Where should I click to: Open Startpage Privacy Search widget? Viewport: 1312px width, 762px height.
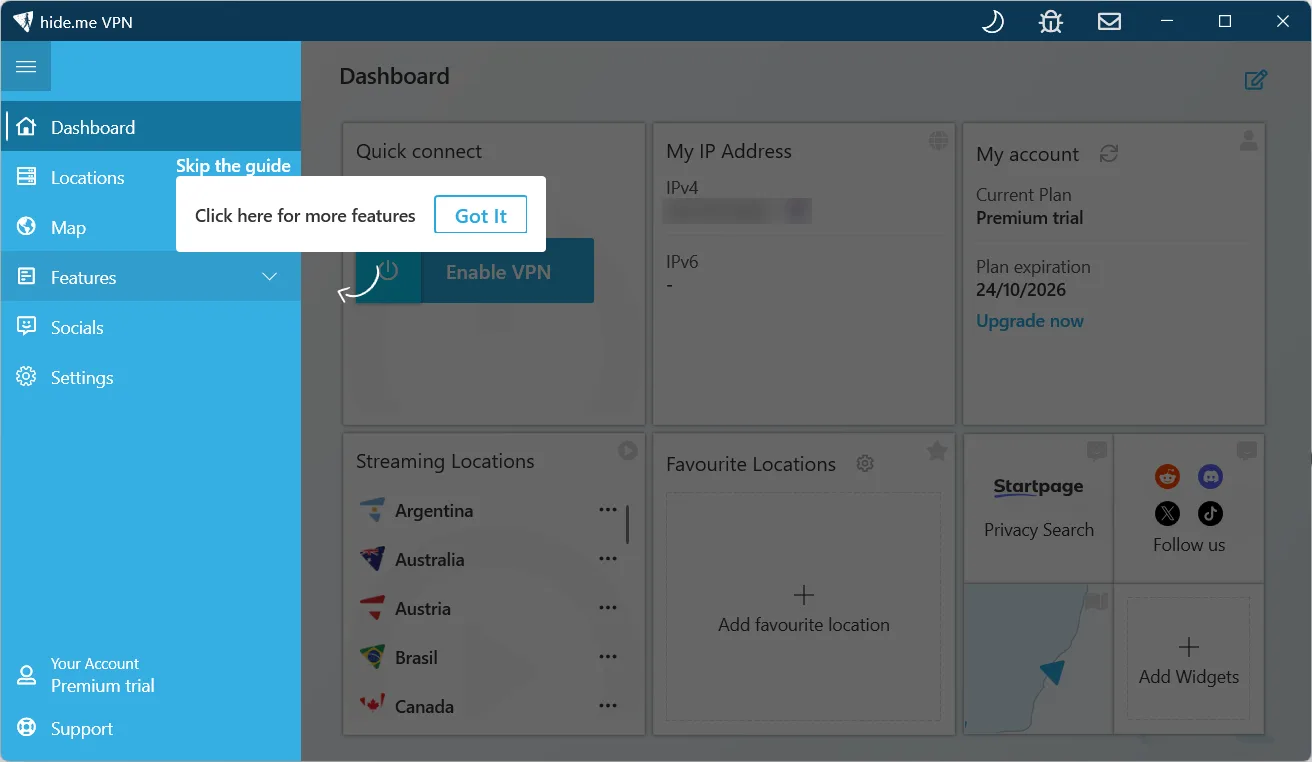tap(1038, 510)
